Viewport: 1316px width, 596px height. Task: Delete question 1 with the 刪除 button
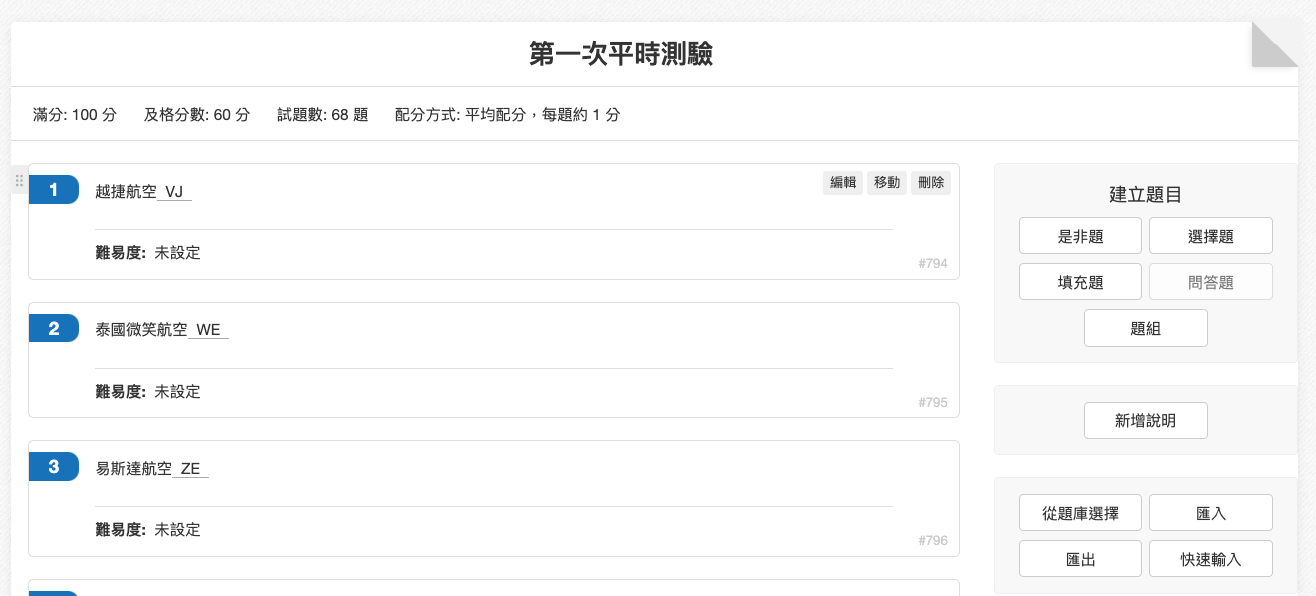(x=931, y=182)
